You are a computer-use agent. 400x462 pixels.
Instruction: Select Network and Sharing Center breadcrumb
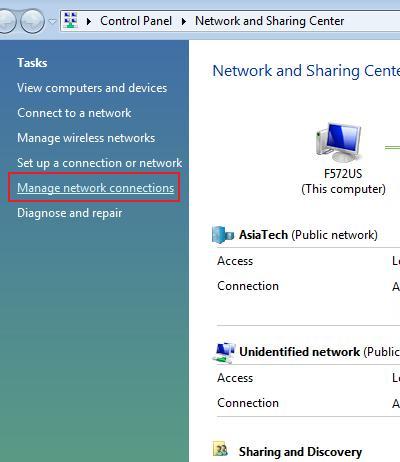click(x=269, y=21)
